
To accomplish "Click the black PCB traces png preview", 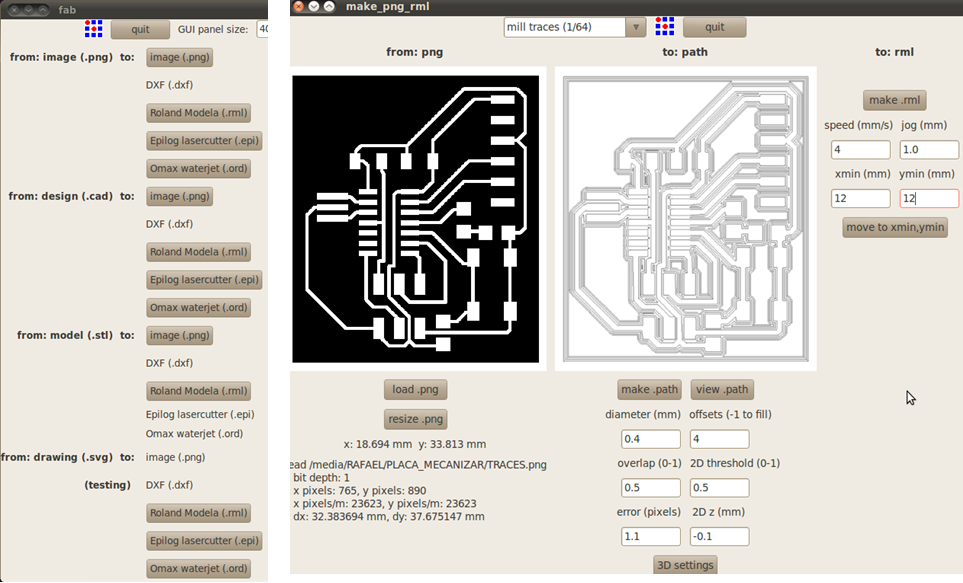I will pos(416,219).
